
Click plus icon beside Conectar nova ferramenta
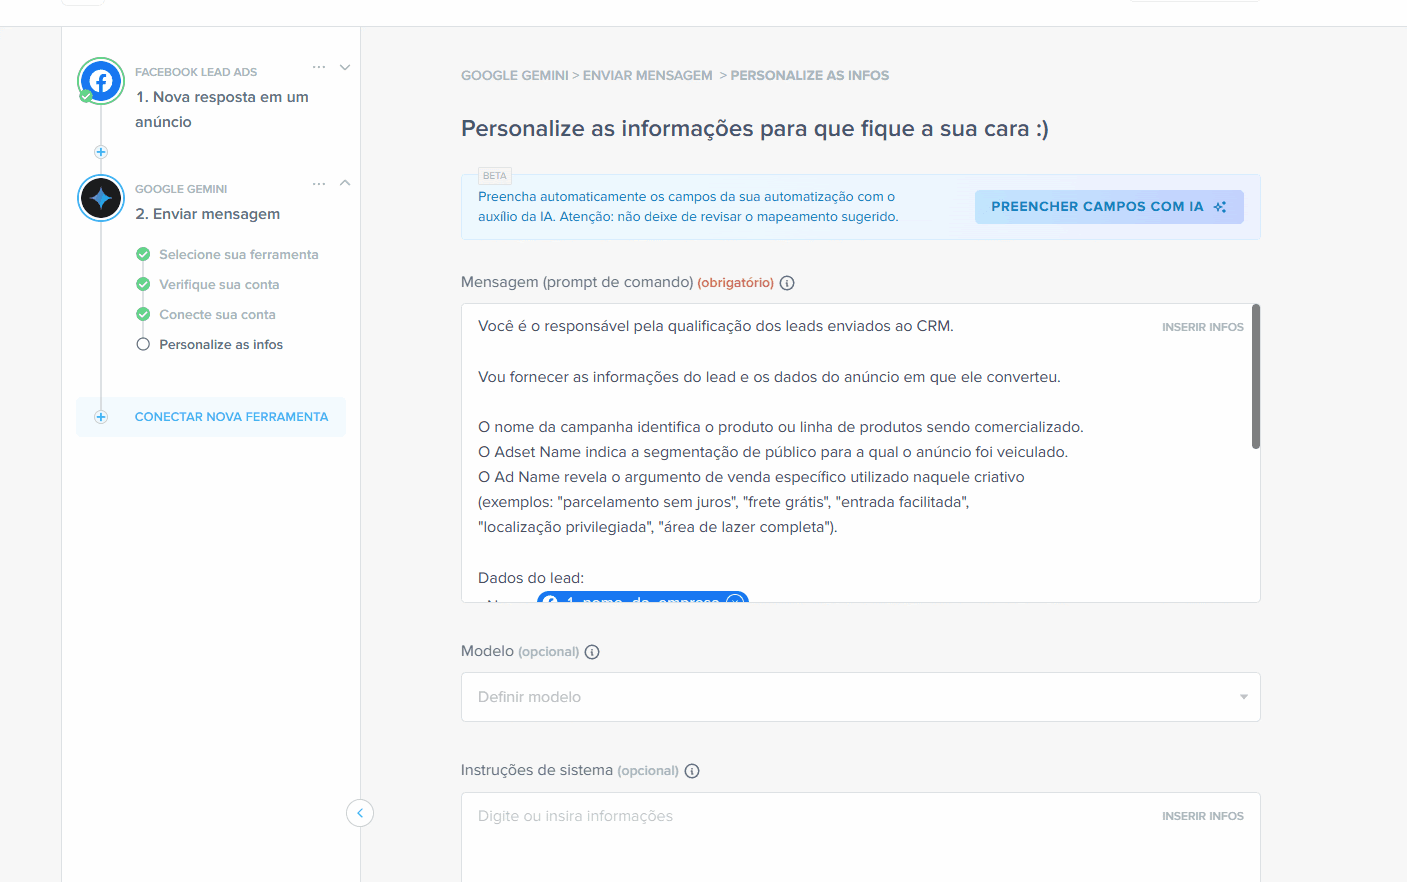tap(101, 417)
